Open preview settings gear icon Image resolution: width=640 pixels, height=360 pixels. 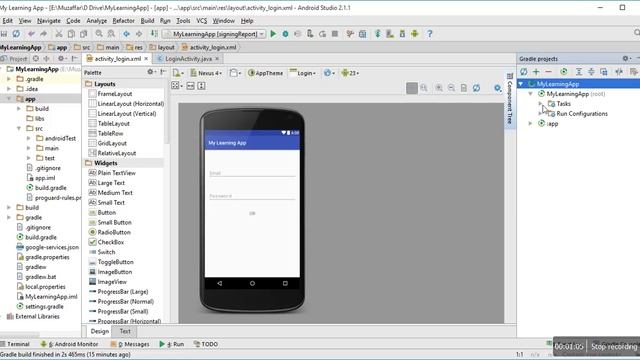point(498,88)
